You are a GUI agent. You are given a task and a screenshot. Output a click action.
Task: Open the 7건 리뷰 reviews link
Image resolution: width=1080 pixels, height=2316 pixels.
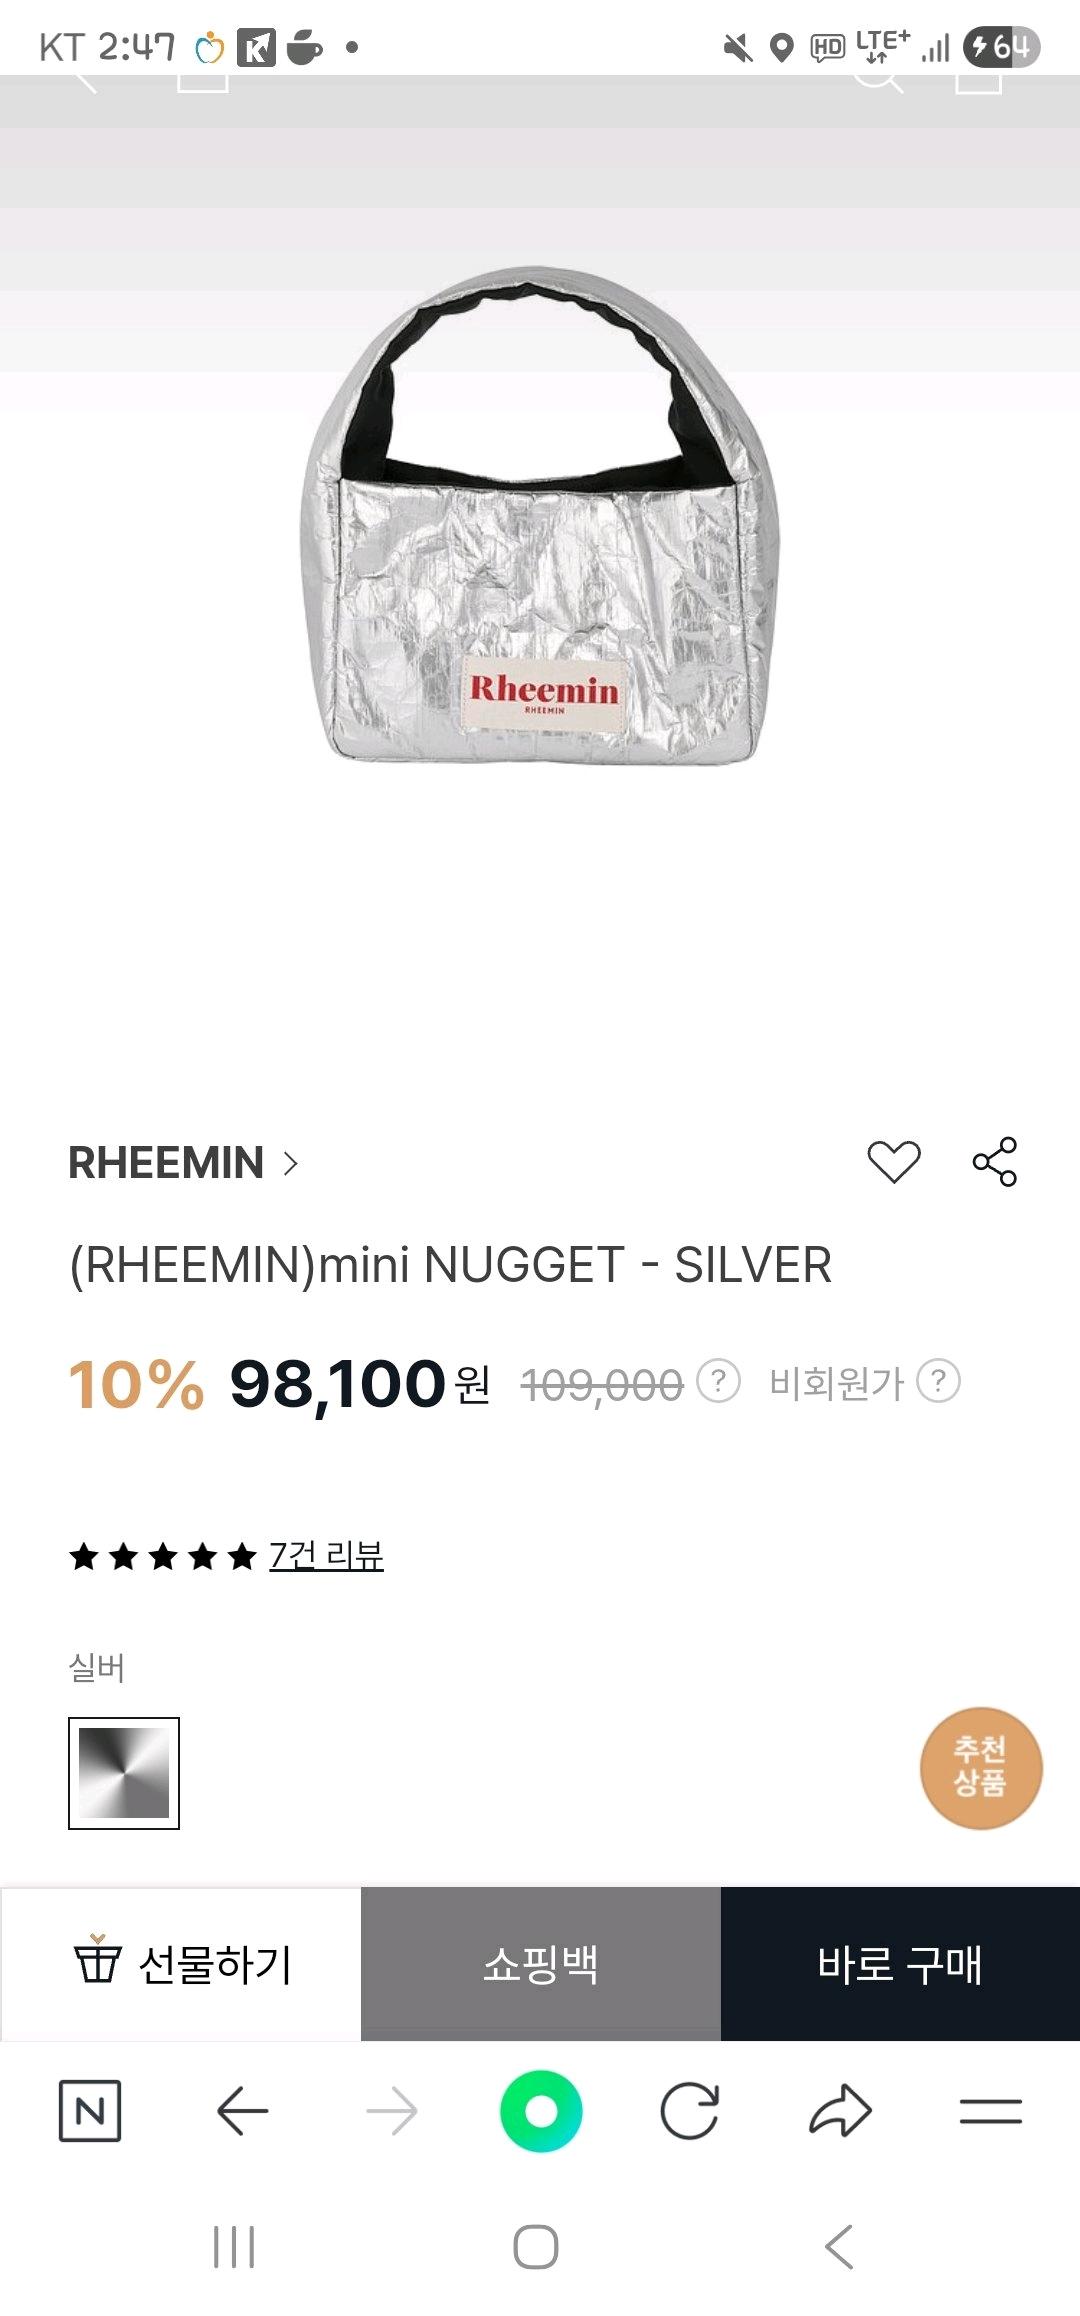click(326, 1555)
